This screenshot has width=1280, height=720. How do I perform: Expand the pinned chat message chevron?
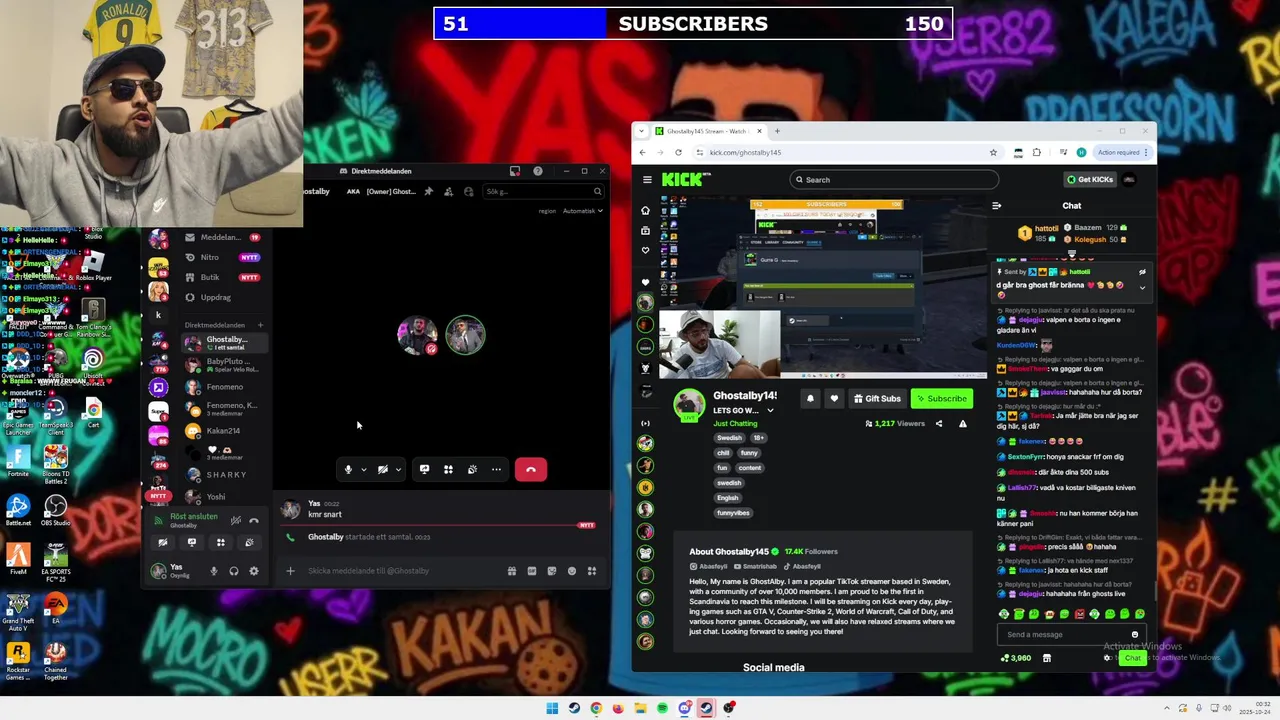[x=1142, y=287]
